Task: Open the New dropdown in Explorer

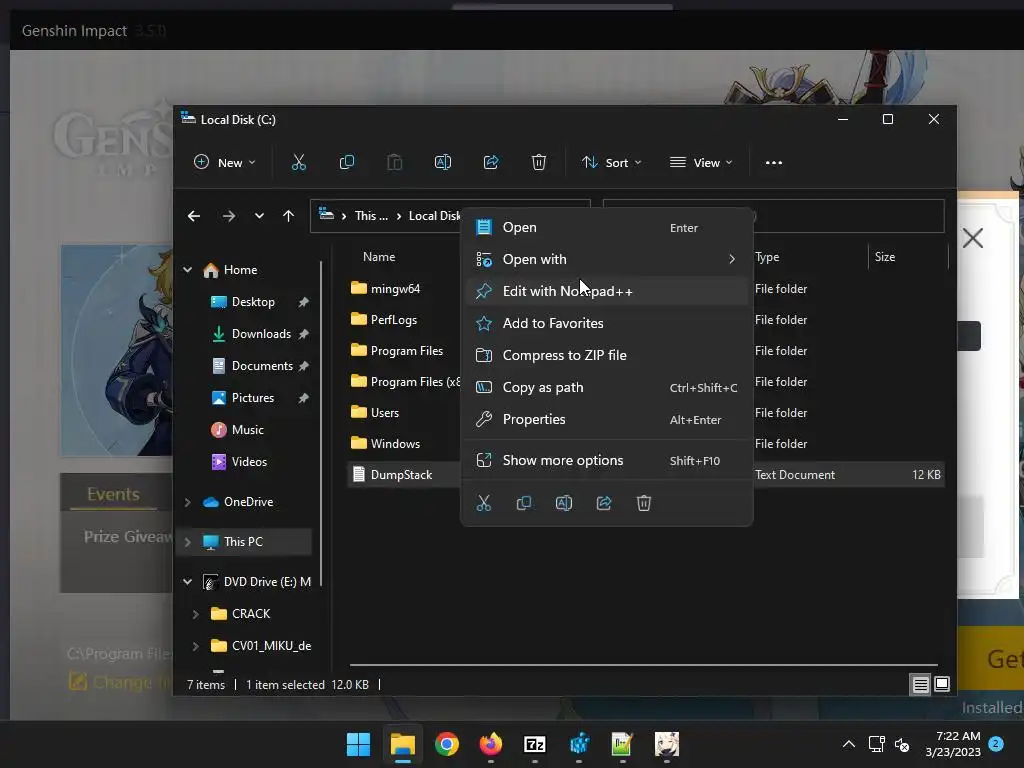Action: 225,163
